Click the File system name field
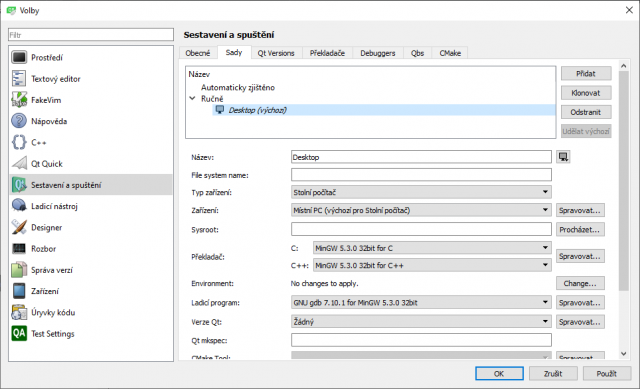Screen dimensions: 640x389 (x=421, y=175)
